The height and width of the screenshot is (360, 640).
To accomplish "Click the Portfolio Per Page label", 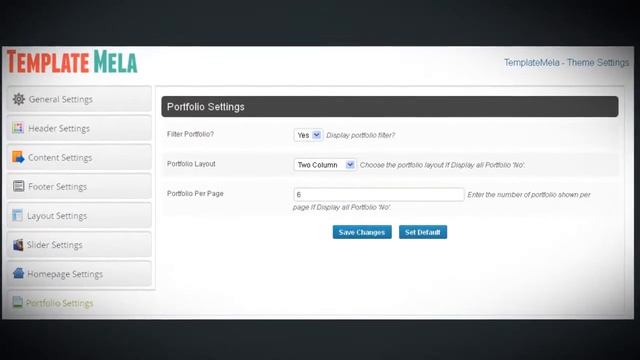I will (x=195, y=193).
